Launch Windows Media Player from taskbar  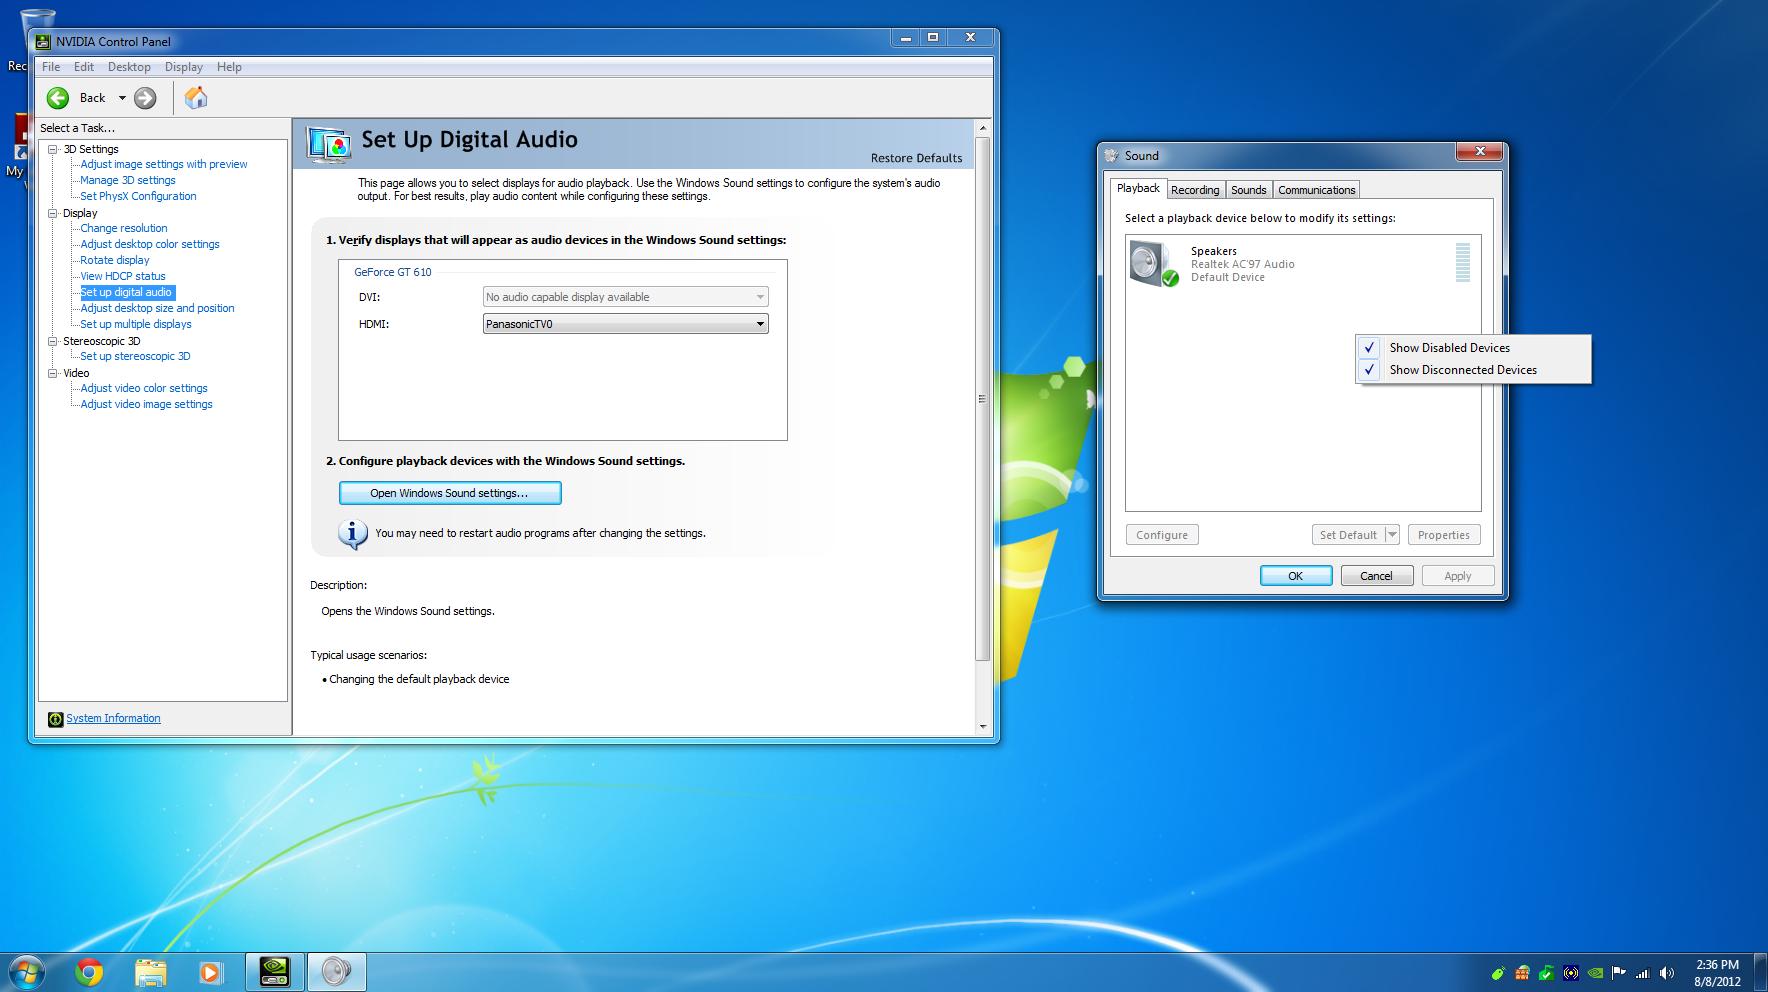[x=210, y=971]
